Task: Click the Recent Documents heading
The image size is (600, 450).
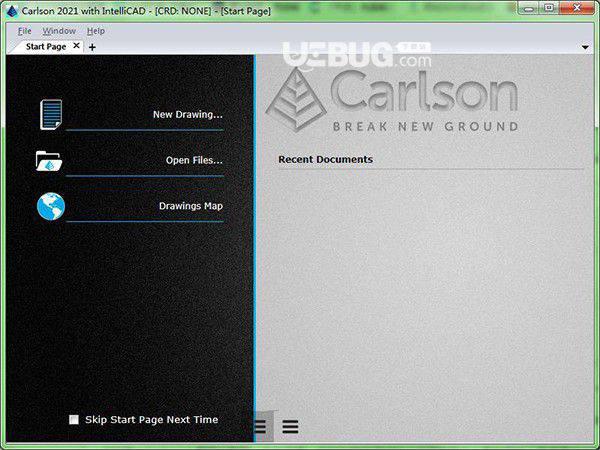Action: (x=325, y=160)
